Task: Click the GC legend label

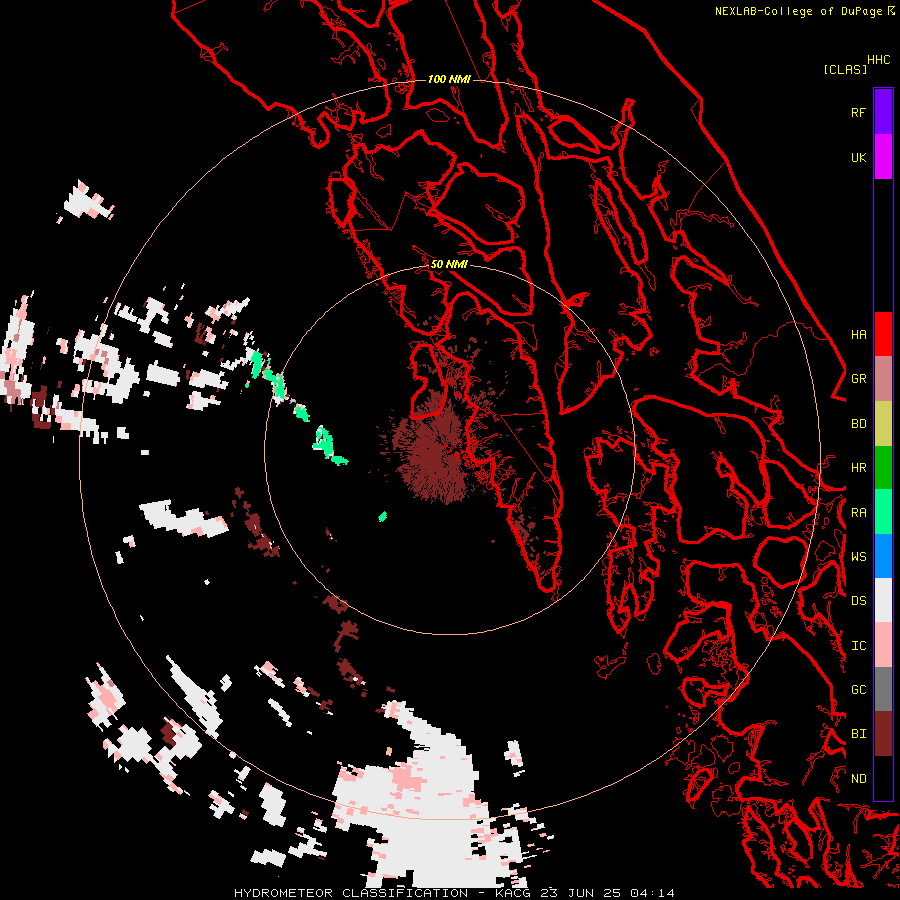Action: click(858, 689)
